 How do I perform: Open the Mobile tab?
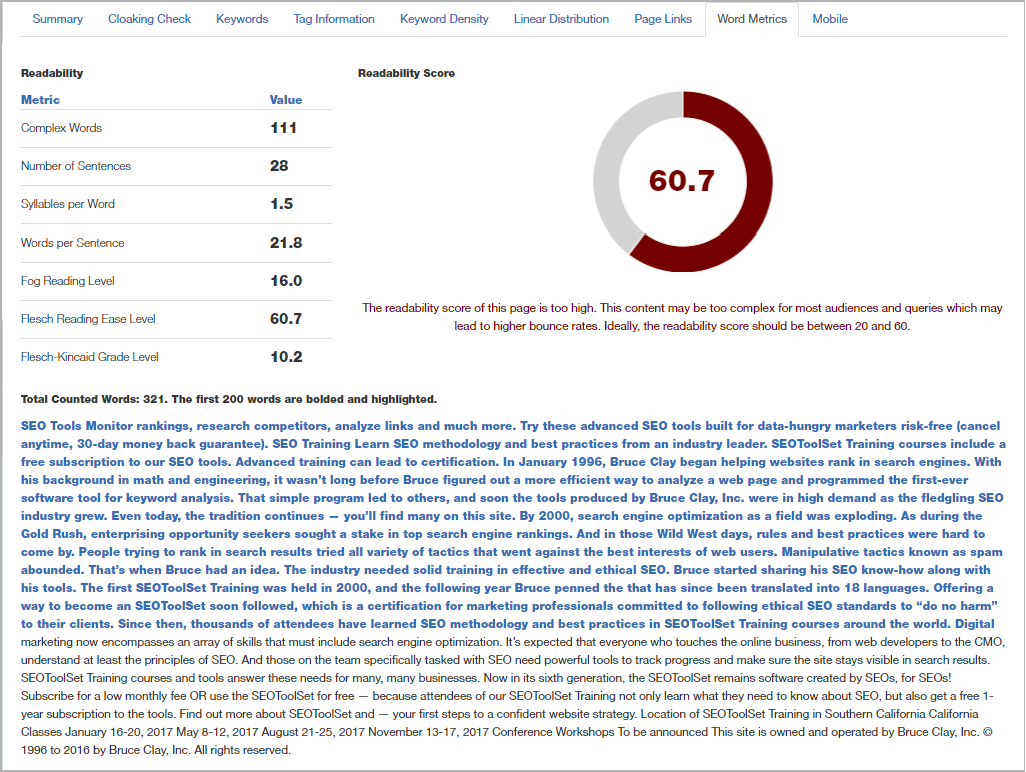coord(830,19)
